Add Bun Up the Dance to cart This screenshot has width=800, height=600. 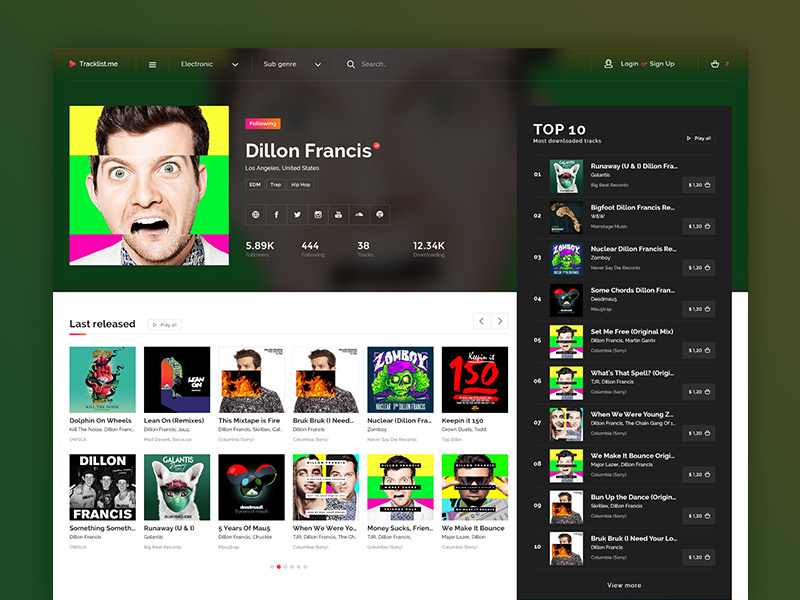(698, 515)
